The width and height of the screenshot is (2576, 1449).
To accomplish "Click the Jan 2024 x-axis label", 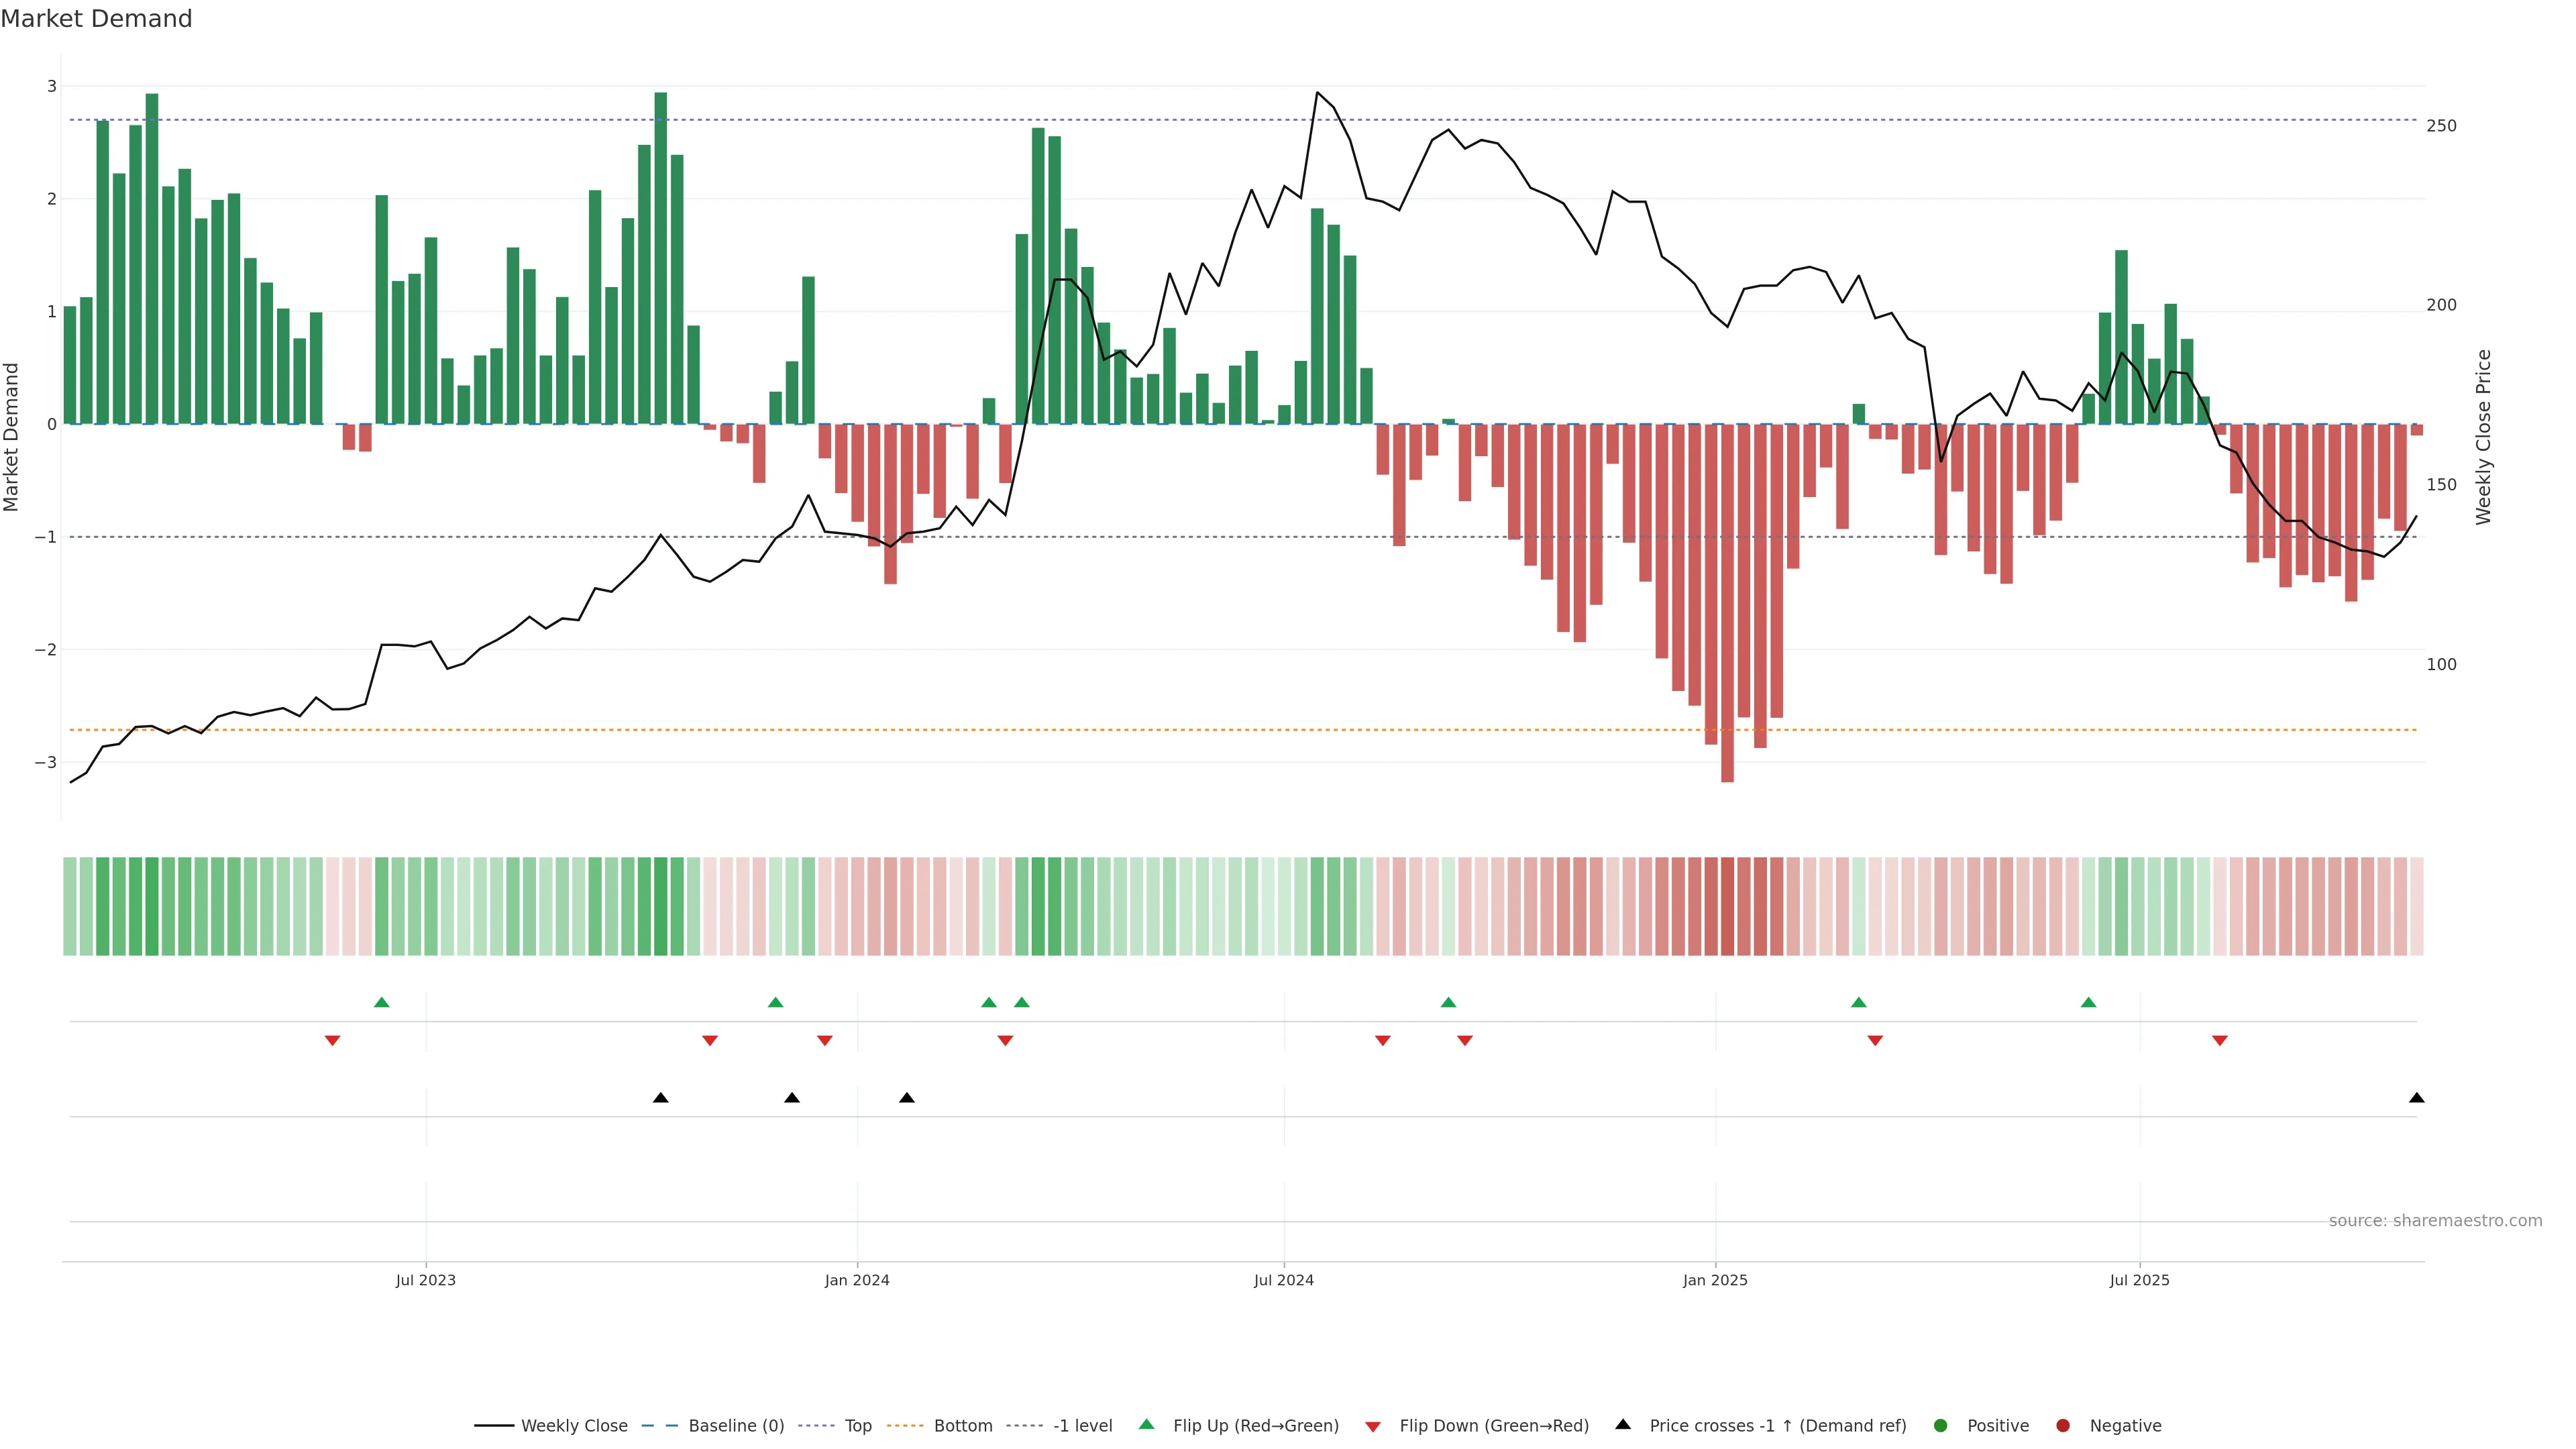I will (857, 1280).
